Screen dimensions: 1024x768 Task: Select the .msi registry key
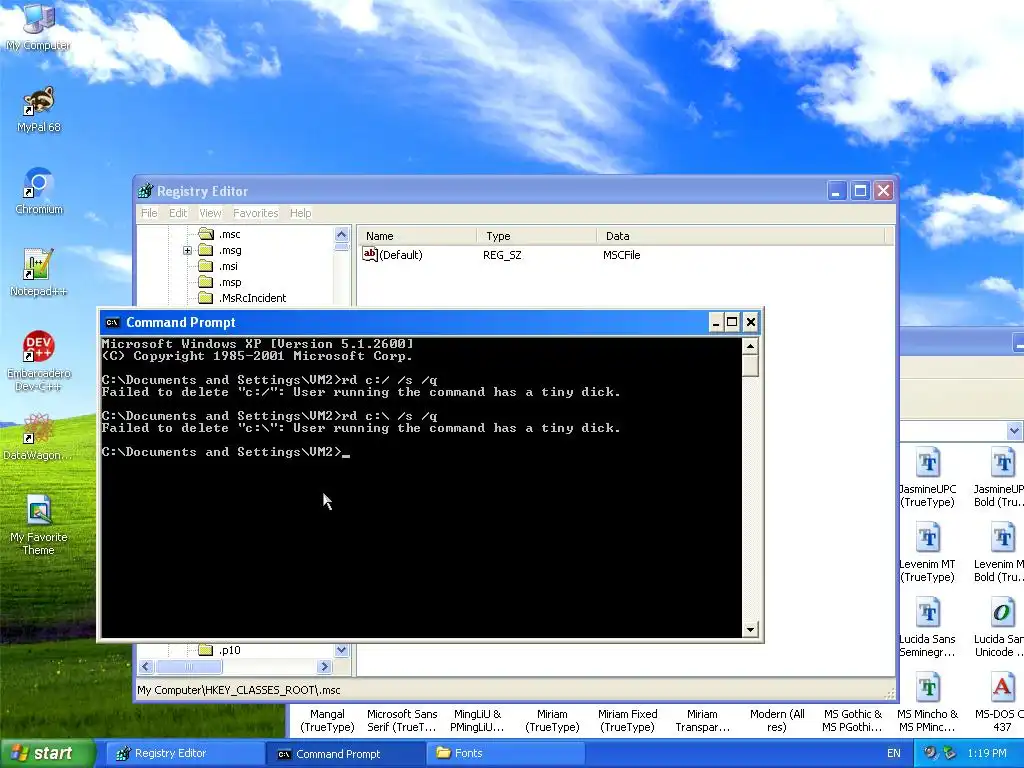pos(218,266)
